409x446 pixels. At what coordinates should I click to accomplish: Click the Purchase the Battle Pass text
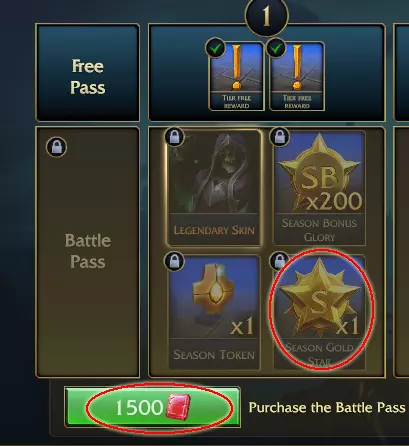[327, 408]
